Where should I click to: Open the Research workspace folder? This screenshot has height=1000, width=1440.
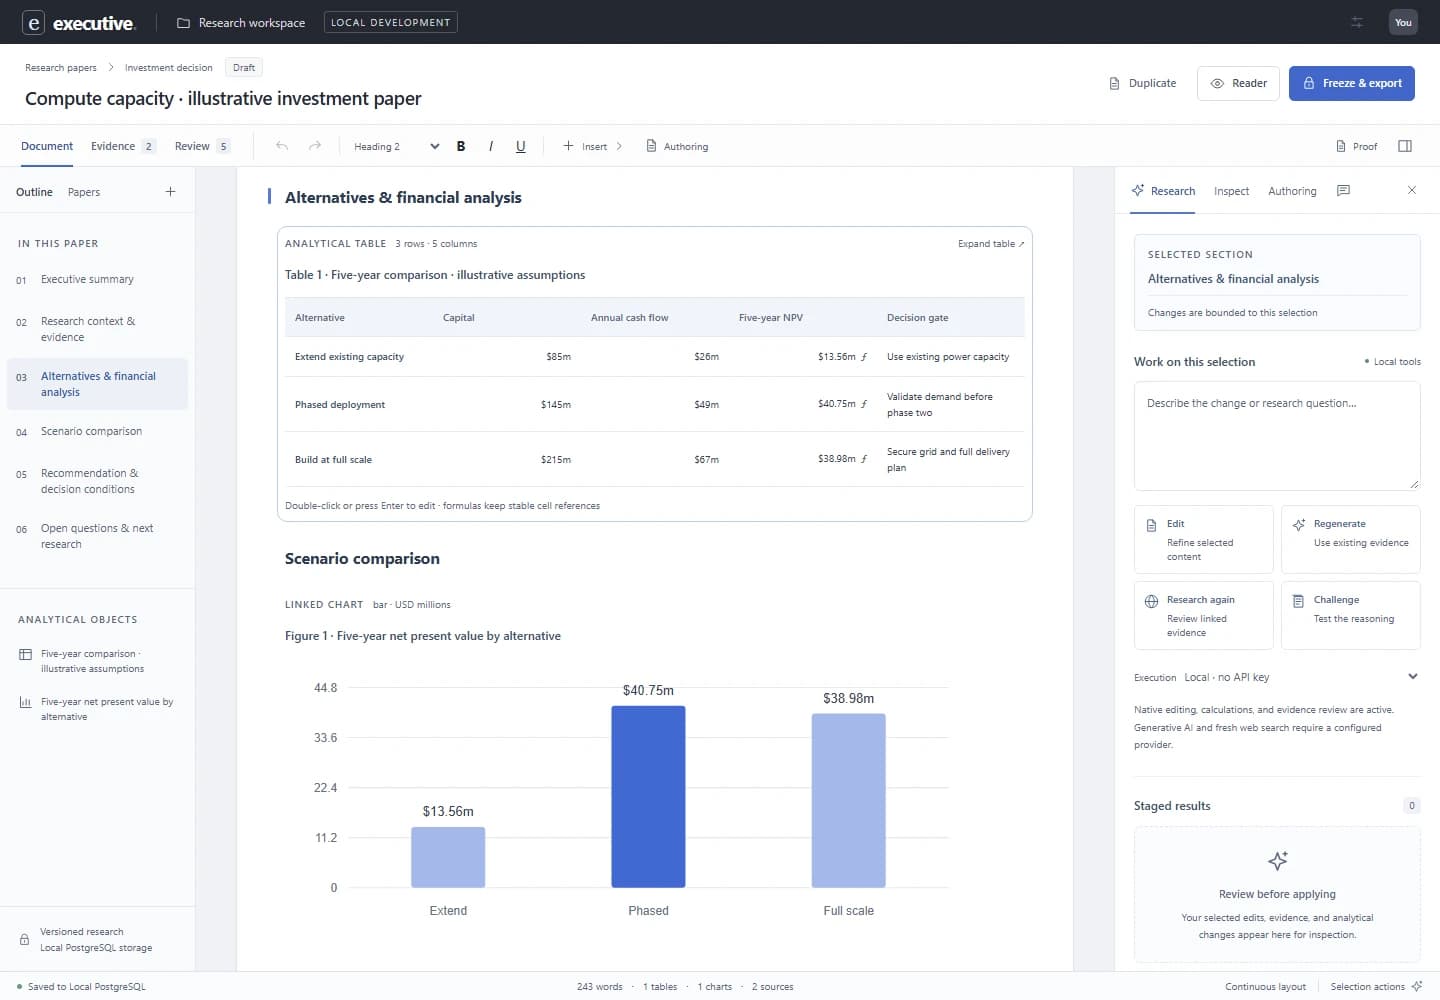pos(241,22)
